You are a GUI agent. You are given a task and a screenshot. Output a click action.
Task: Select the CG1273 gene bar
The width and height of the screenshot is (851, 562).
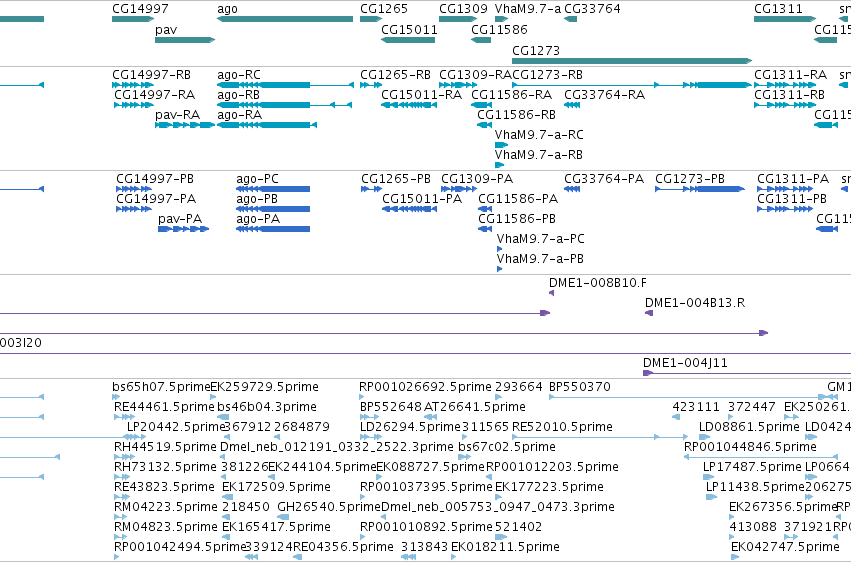pos(632,61)
